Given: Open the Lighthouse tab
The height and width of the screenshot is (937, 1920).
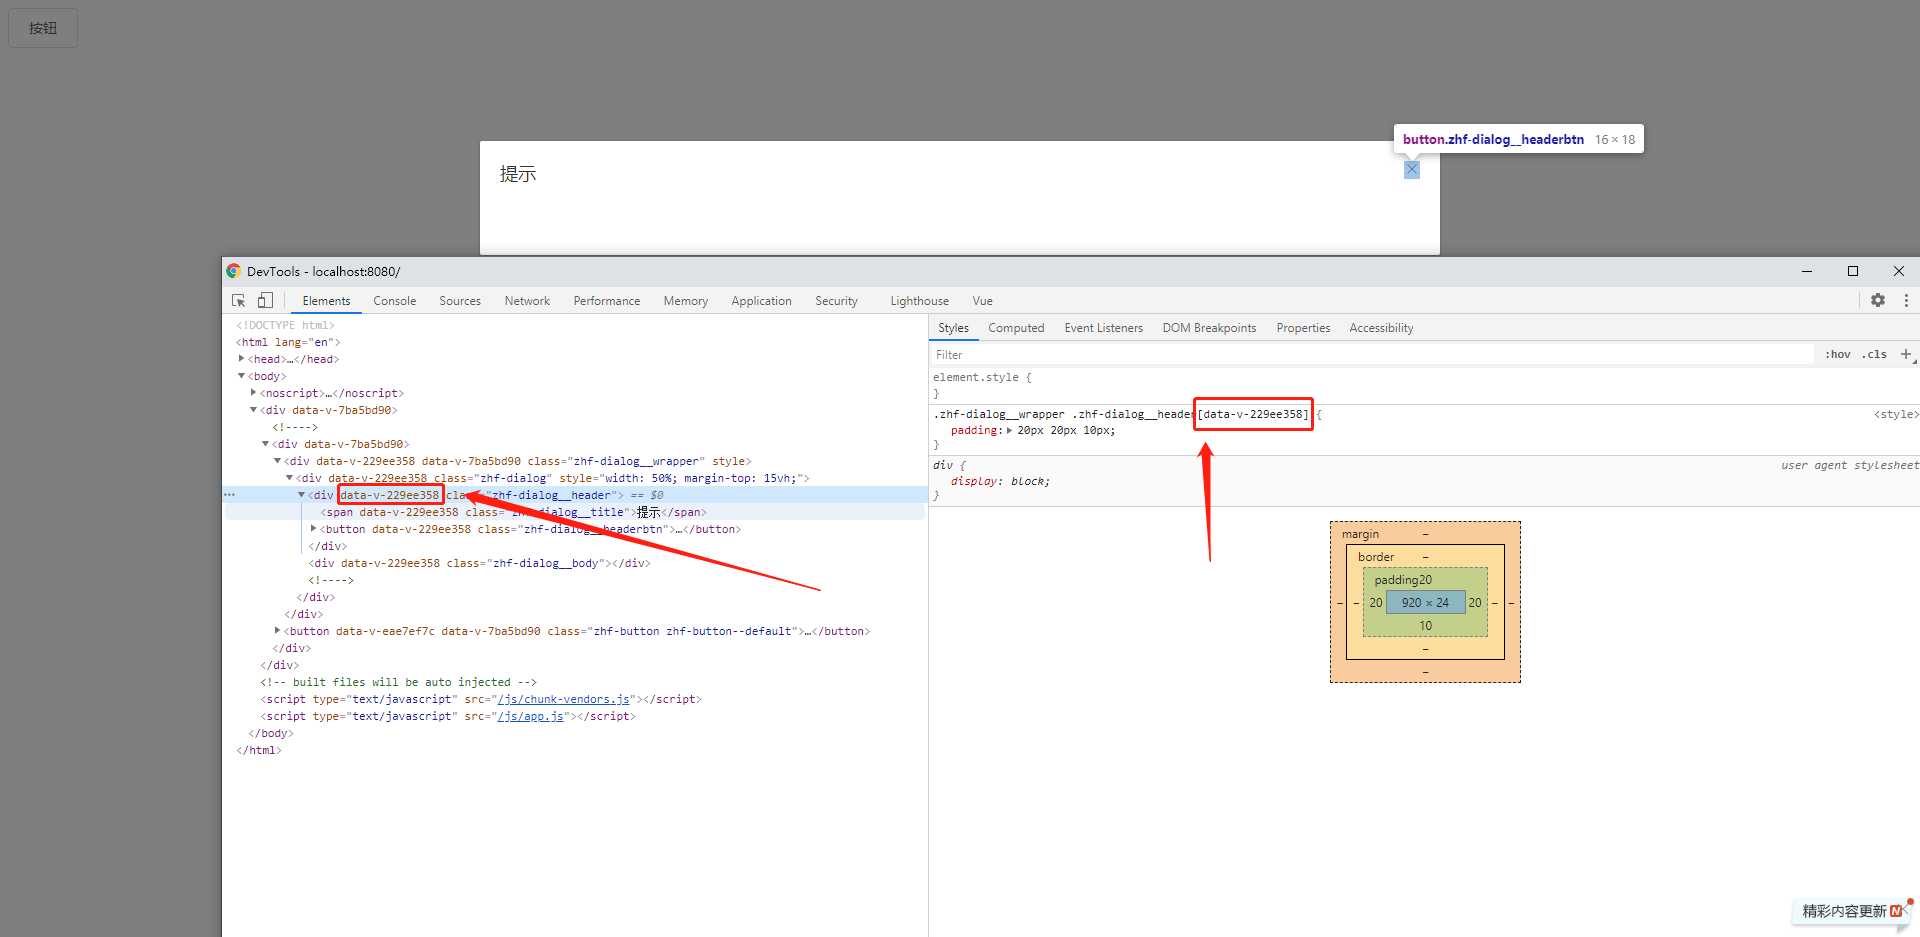Looking at the screenshot, I should [920, 301].
